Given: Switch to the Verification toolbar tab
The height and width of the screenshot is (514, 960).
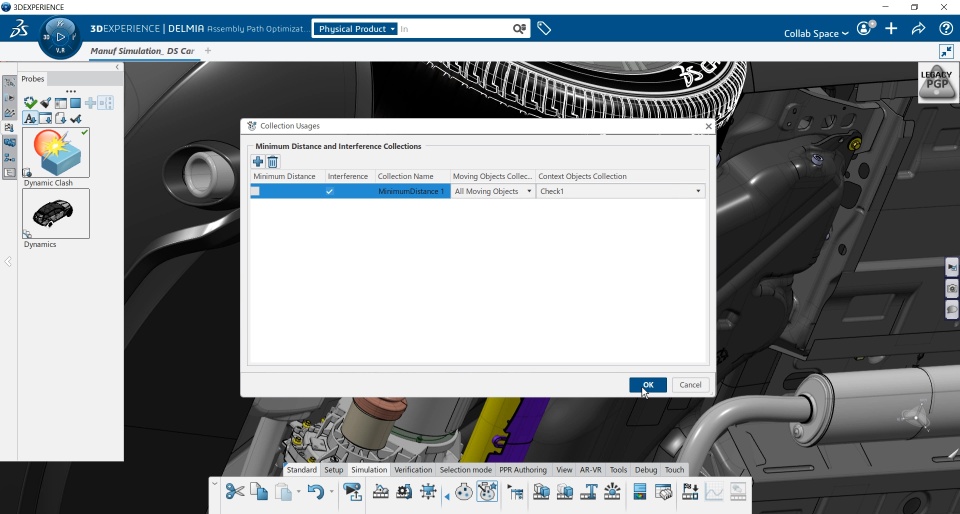Looking at the screenshot, I should click(x=413, y=470).
